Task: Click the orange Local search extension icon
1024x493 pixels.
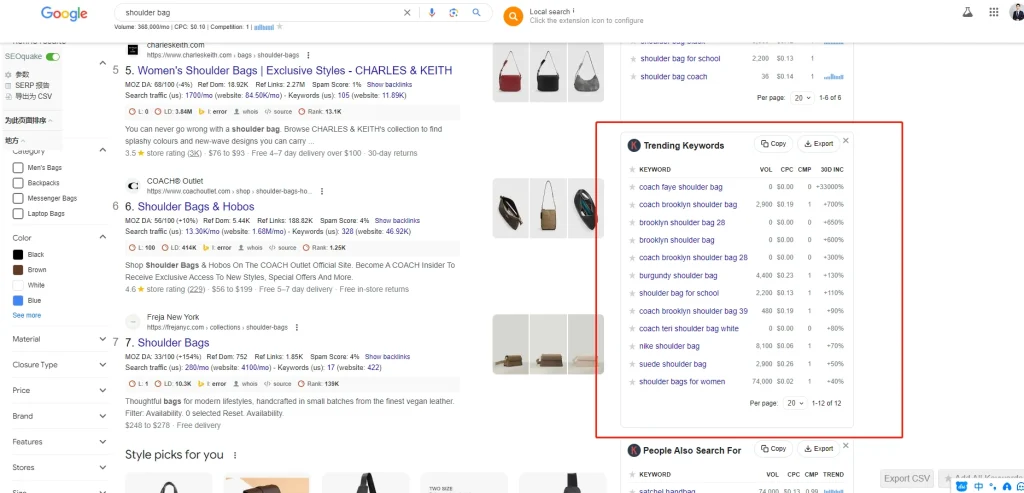Action: click(513, 16)
